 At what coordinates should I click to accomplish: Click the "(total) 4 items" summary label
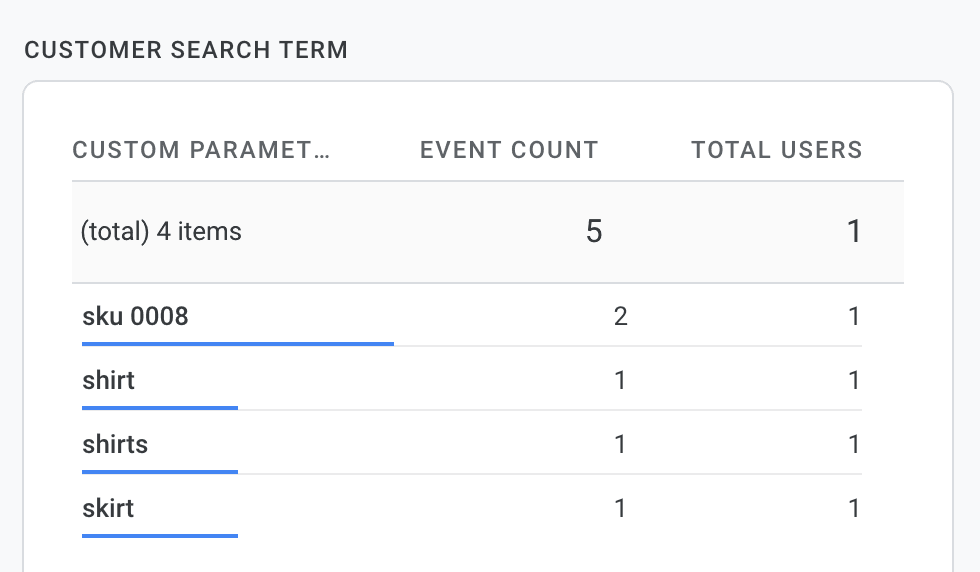pyautogui.click(x=161, y=232)
